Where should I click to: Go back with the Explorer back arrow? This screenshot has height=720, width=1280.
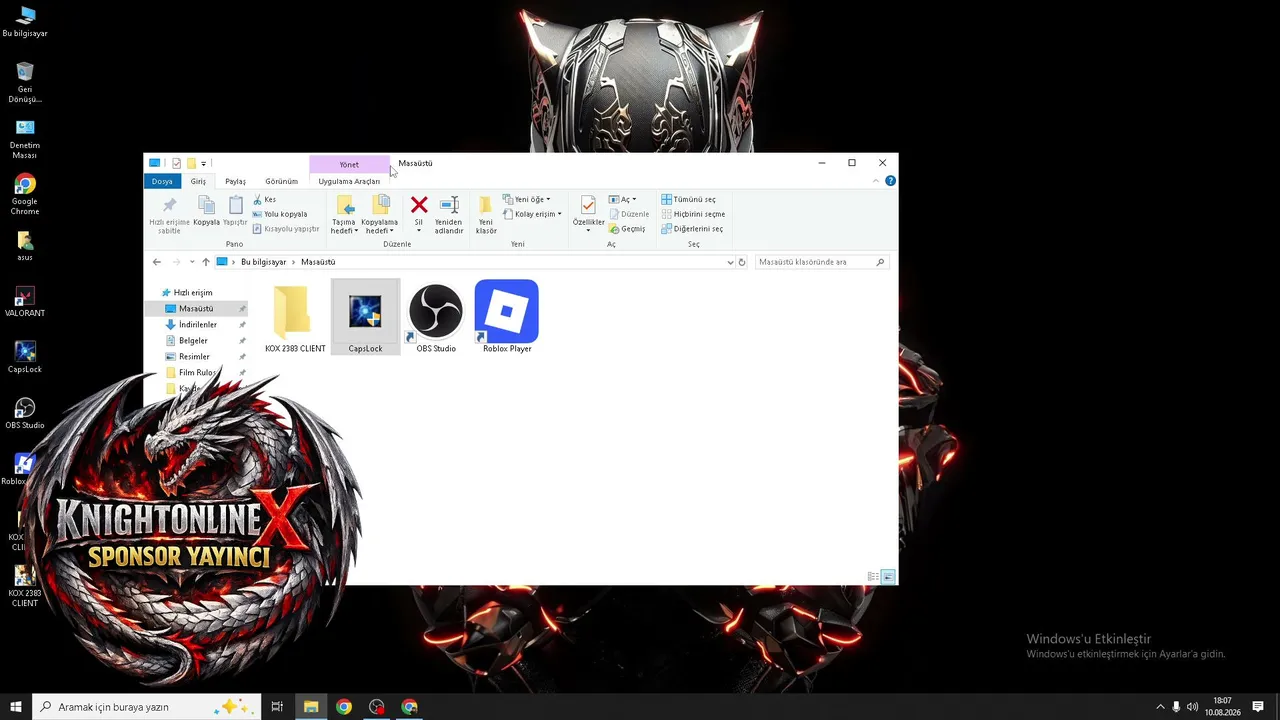click(157, 262)
